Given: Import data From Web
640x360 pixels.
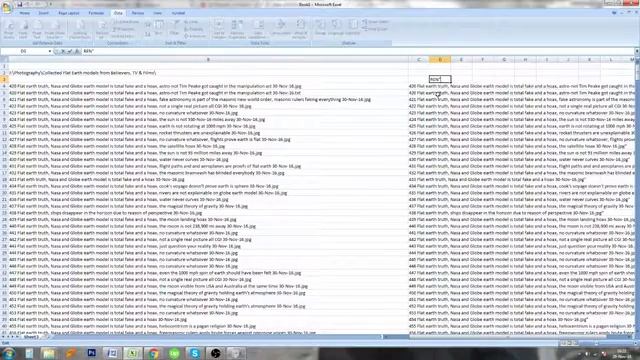Looking at the screenshot, I should 23,30.
